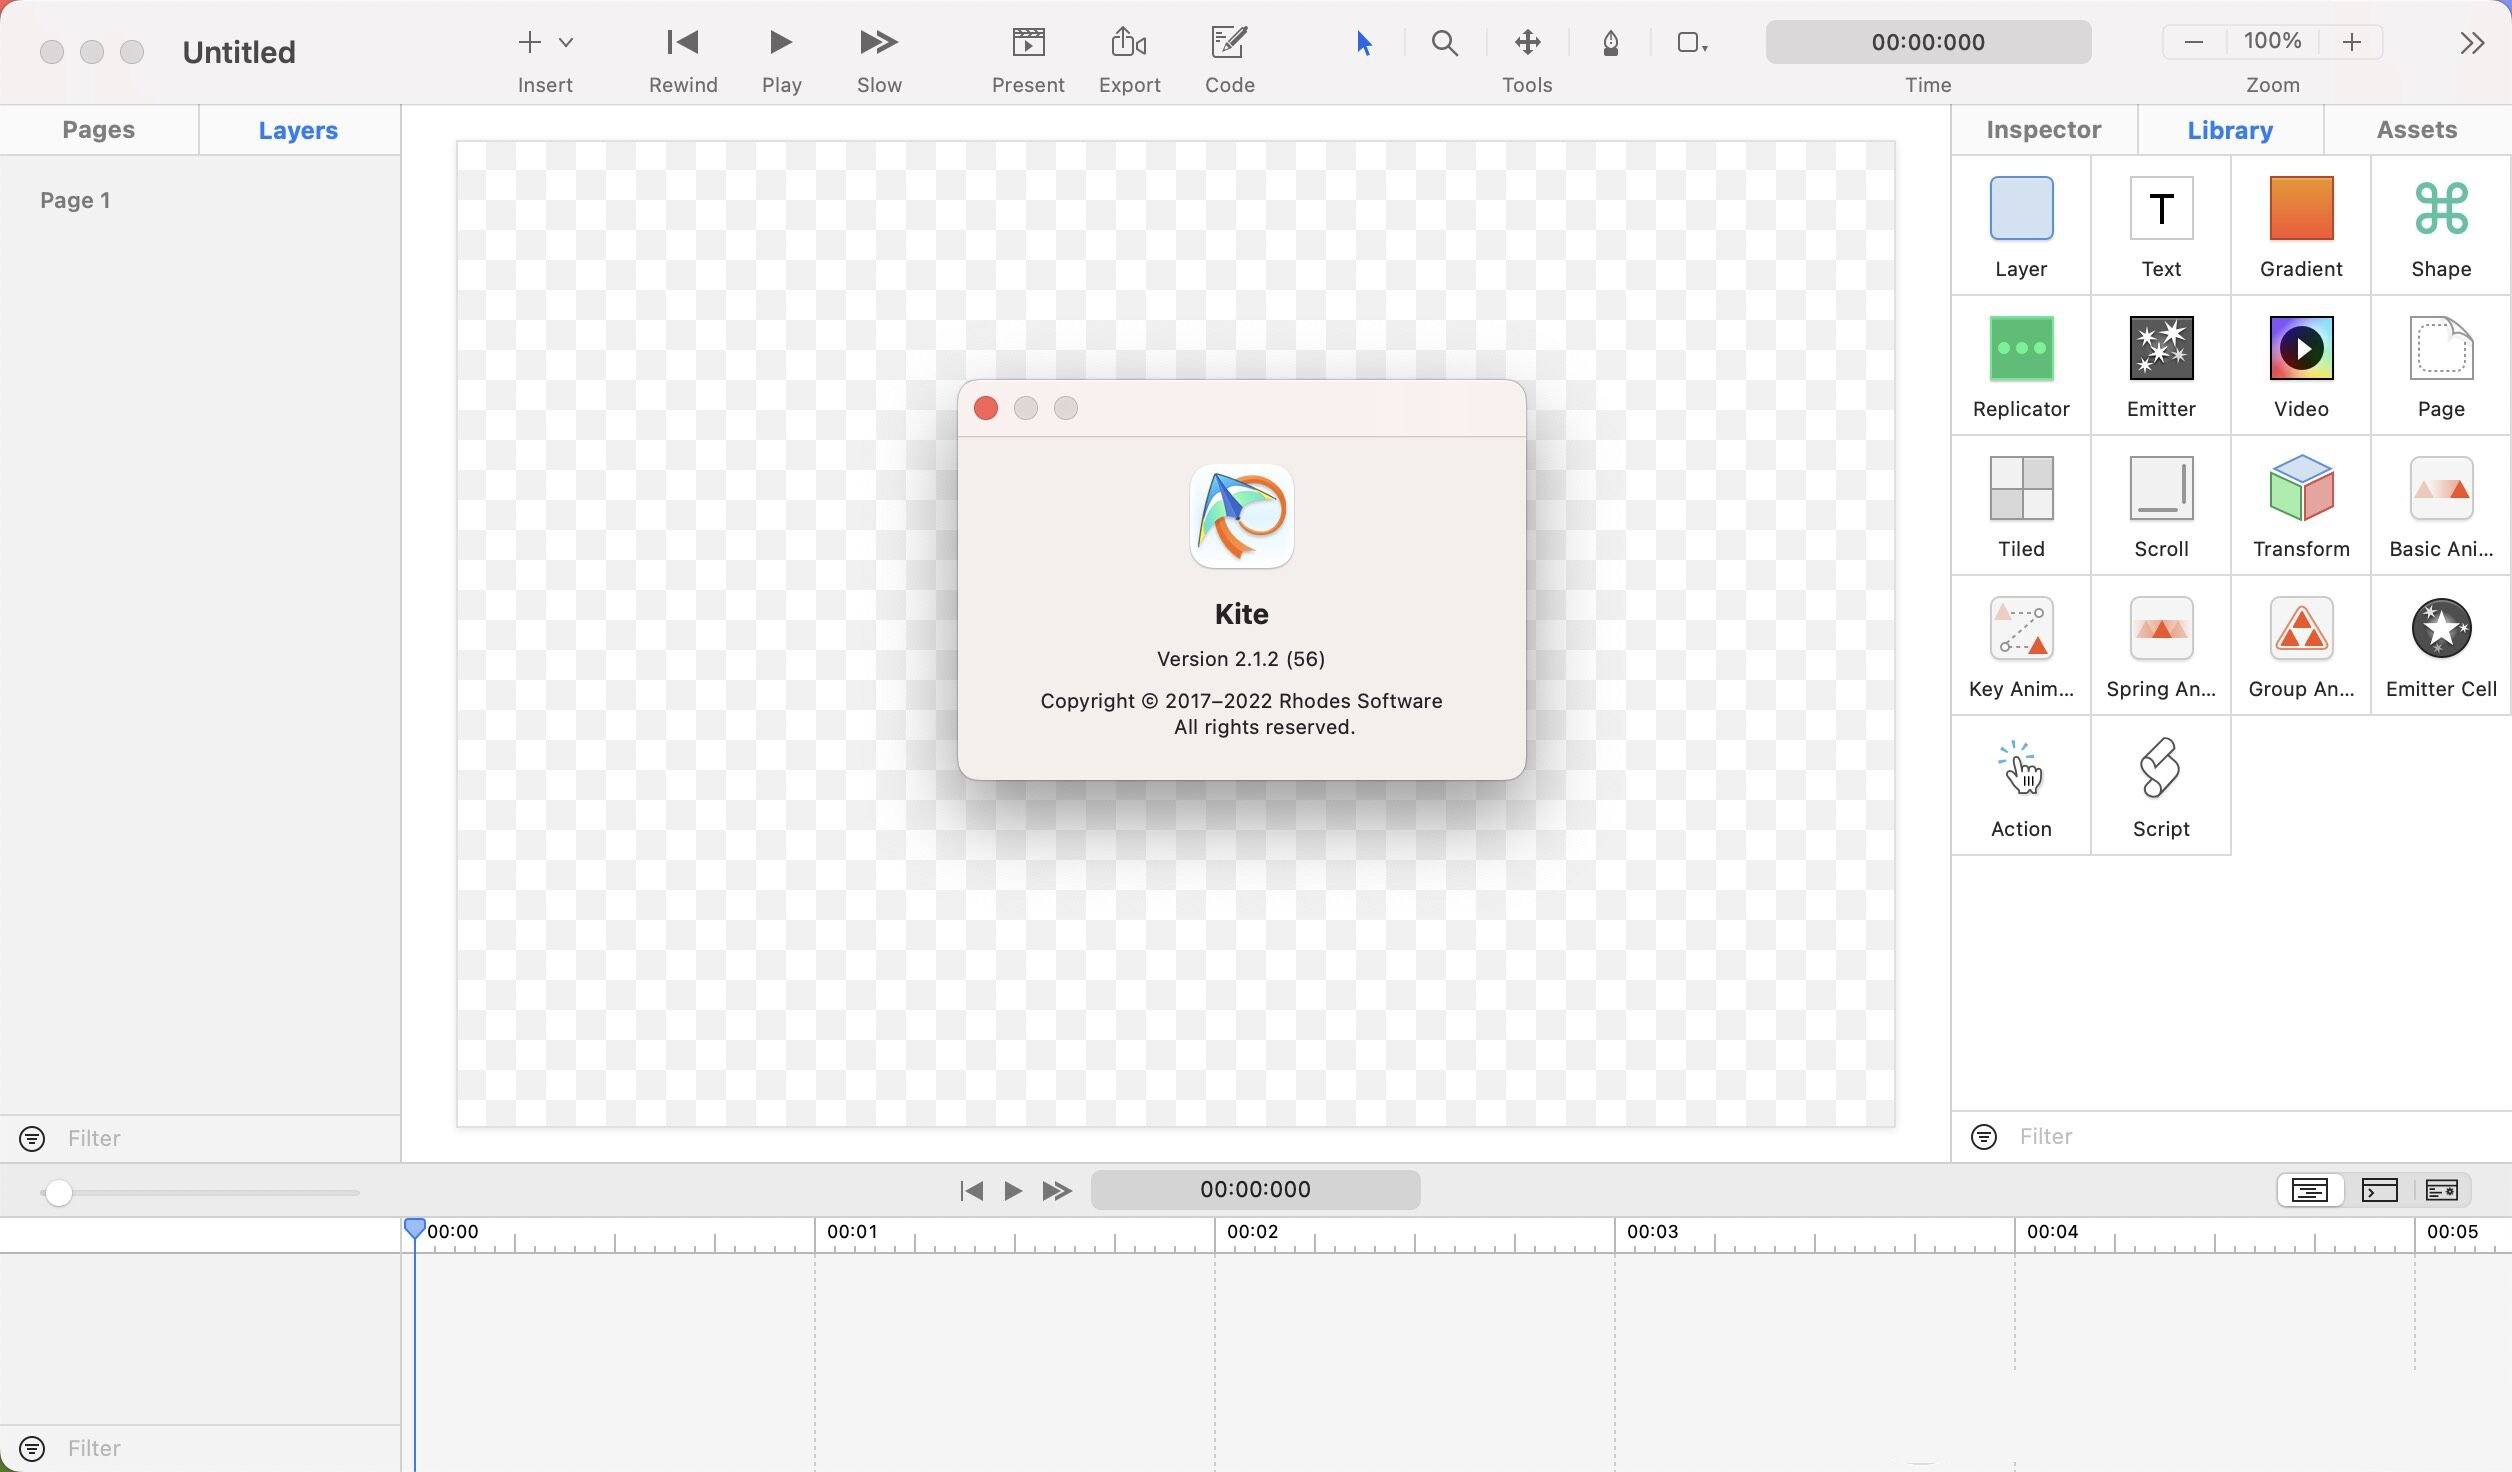The height and width of the screenshot is (1472, 2512).
Task: Click the toolbar time field 00:00:000
Action: [x=1928, y=42]
